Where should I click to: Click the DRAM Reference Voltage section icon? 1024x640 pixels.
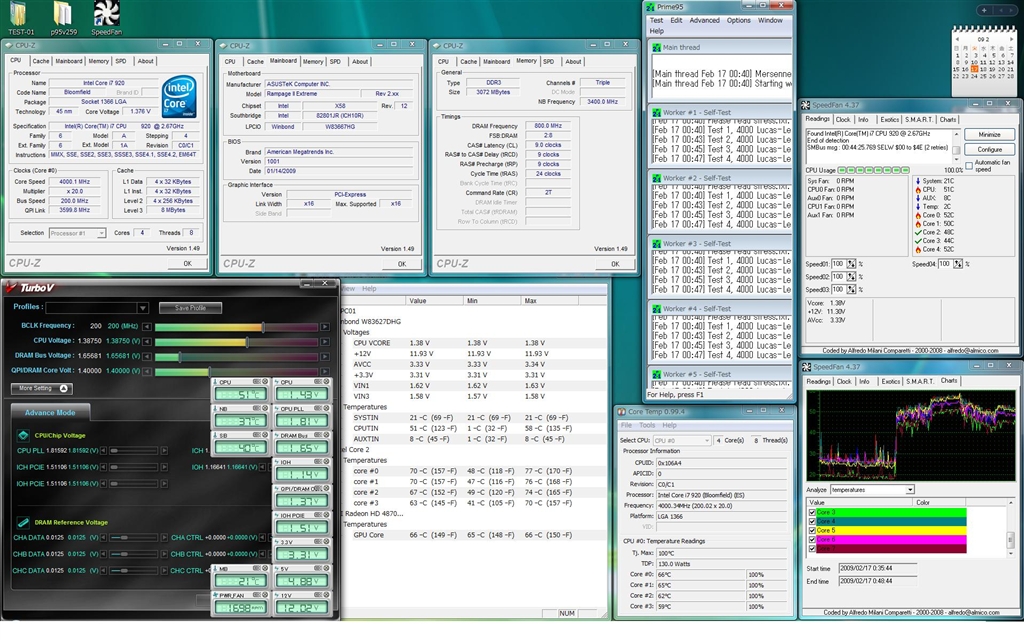click(x=22, y=521)
